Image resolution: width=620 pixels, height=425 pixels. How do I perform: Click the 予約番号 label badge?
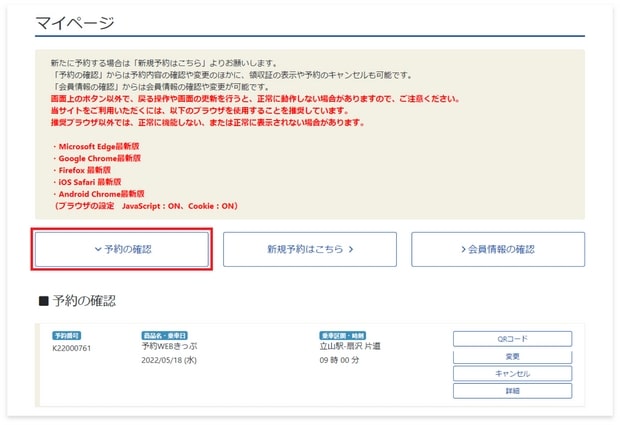tap(67, 336)
